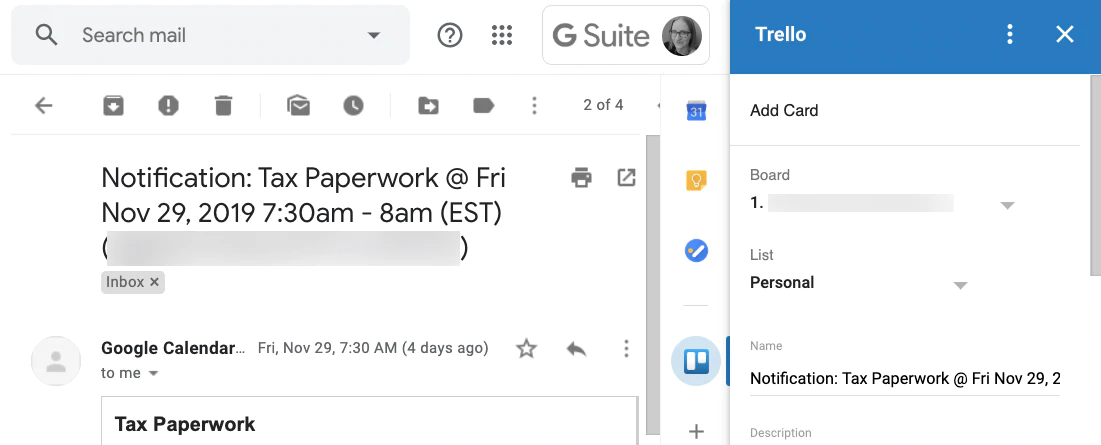Print the email using the printer icon

pyautogui.click(x=581, y=178)
